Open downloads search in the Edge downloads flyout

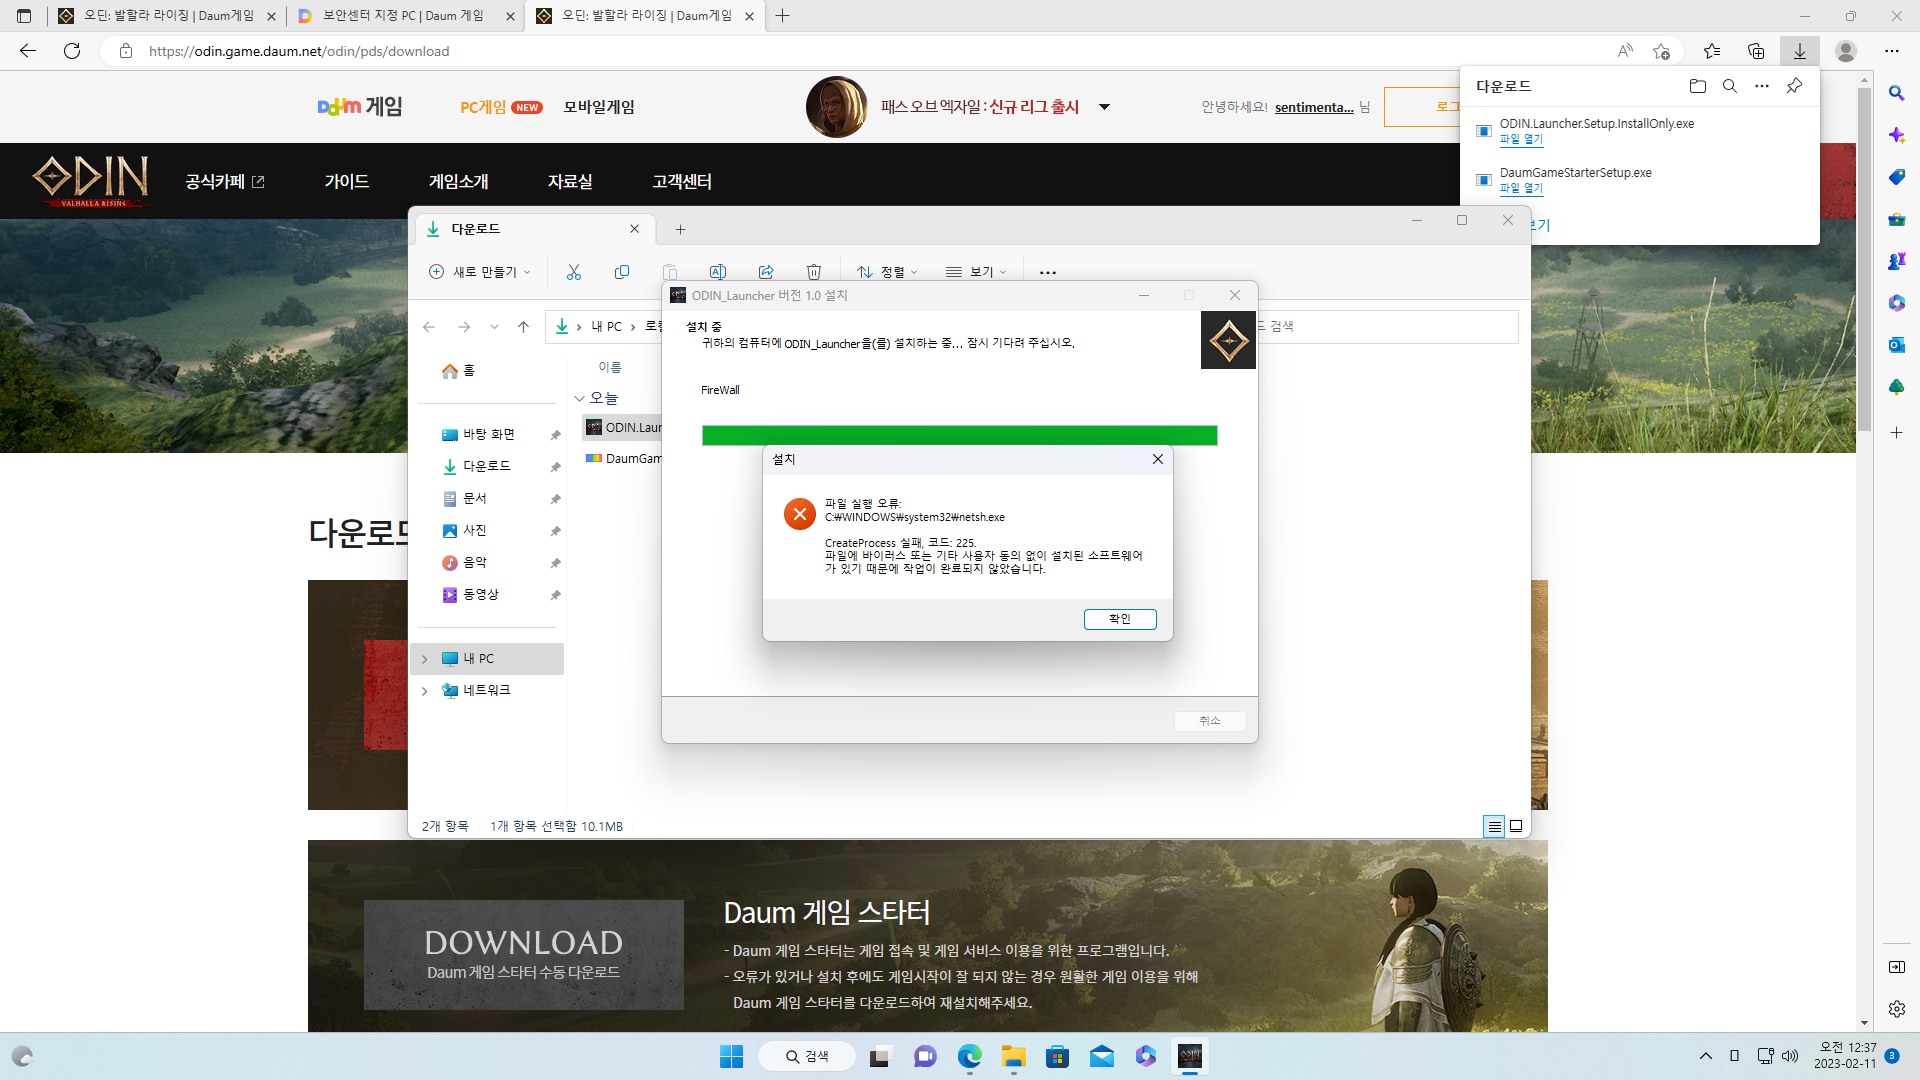[x=1730, y=86]
